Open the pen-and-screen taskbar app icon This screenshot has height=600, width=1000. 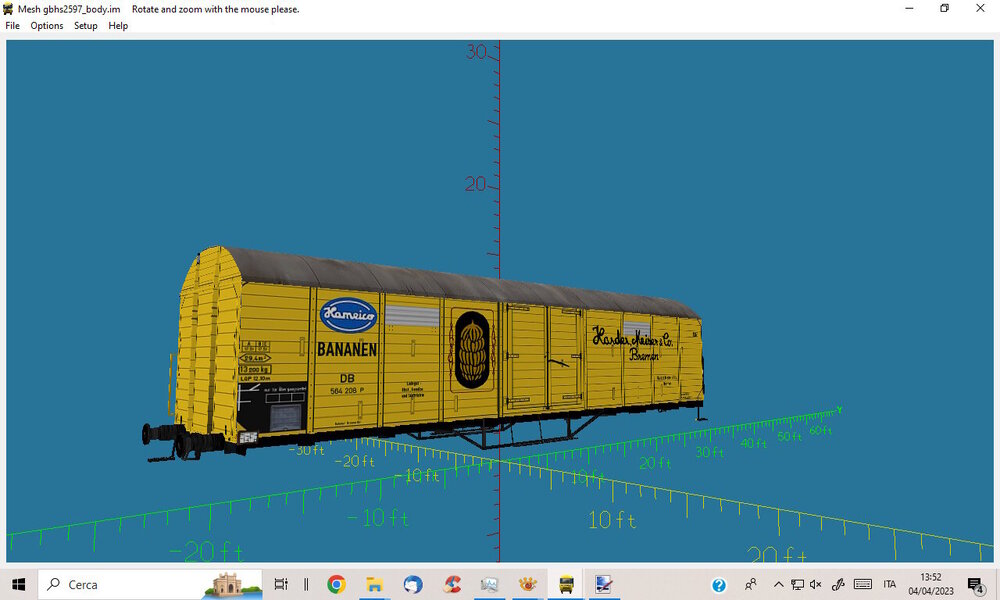click(x=603, y=584)
